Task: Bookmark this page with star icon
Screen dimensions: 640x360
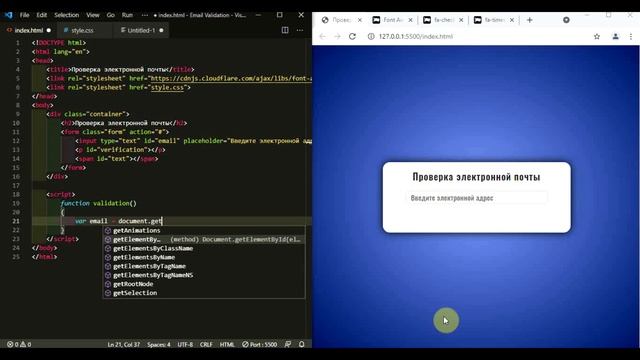Action: pos(597,36)
